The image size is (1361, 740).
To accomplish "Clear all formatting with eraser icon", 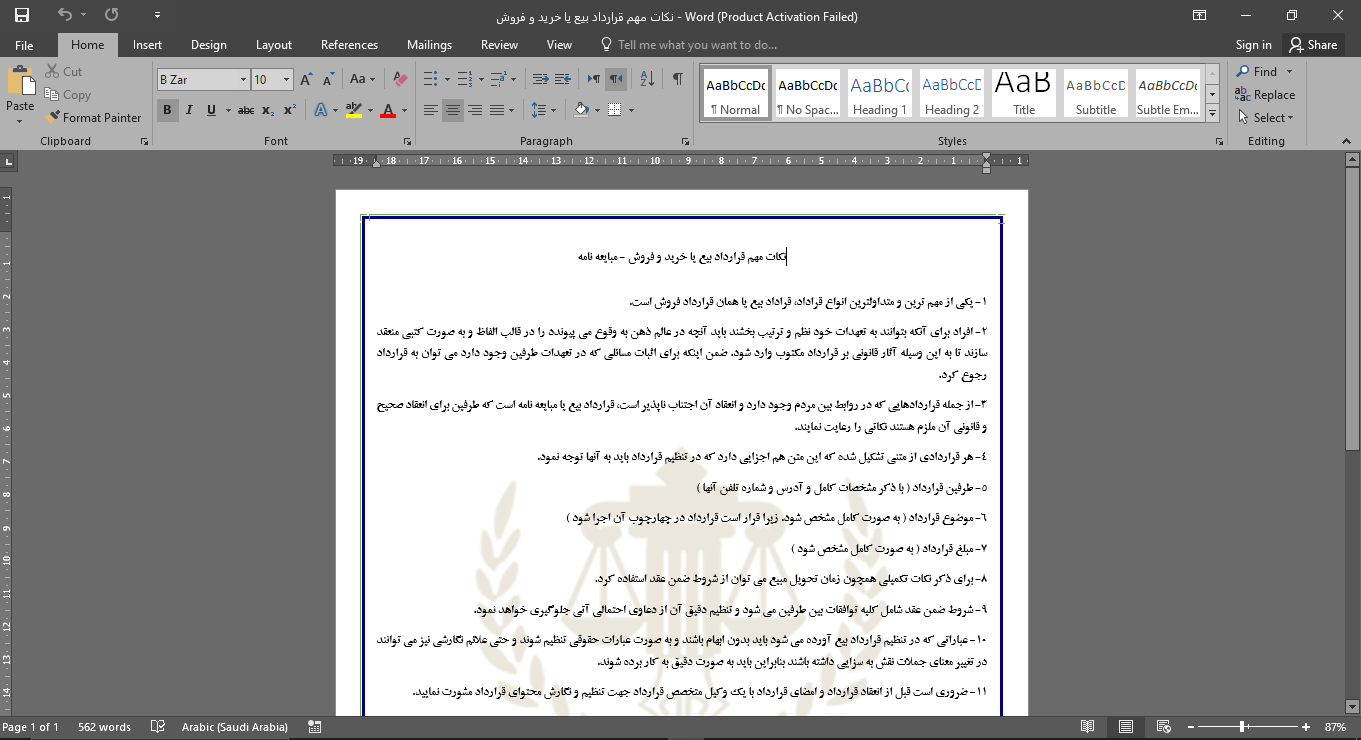I will pos(400,80).
